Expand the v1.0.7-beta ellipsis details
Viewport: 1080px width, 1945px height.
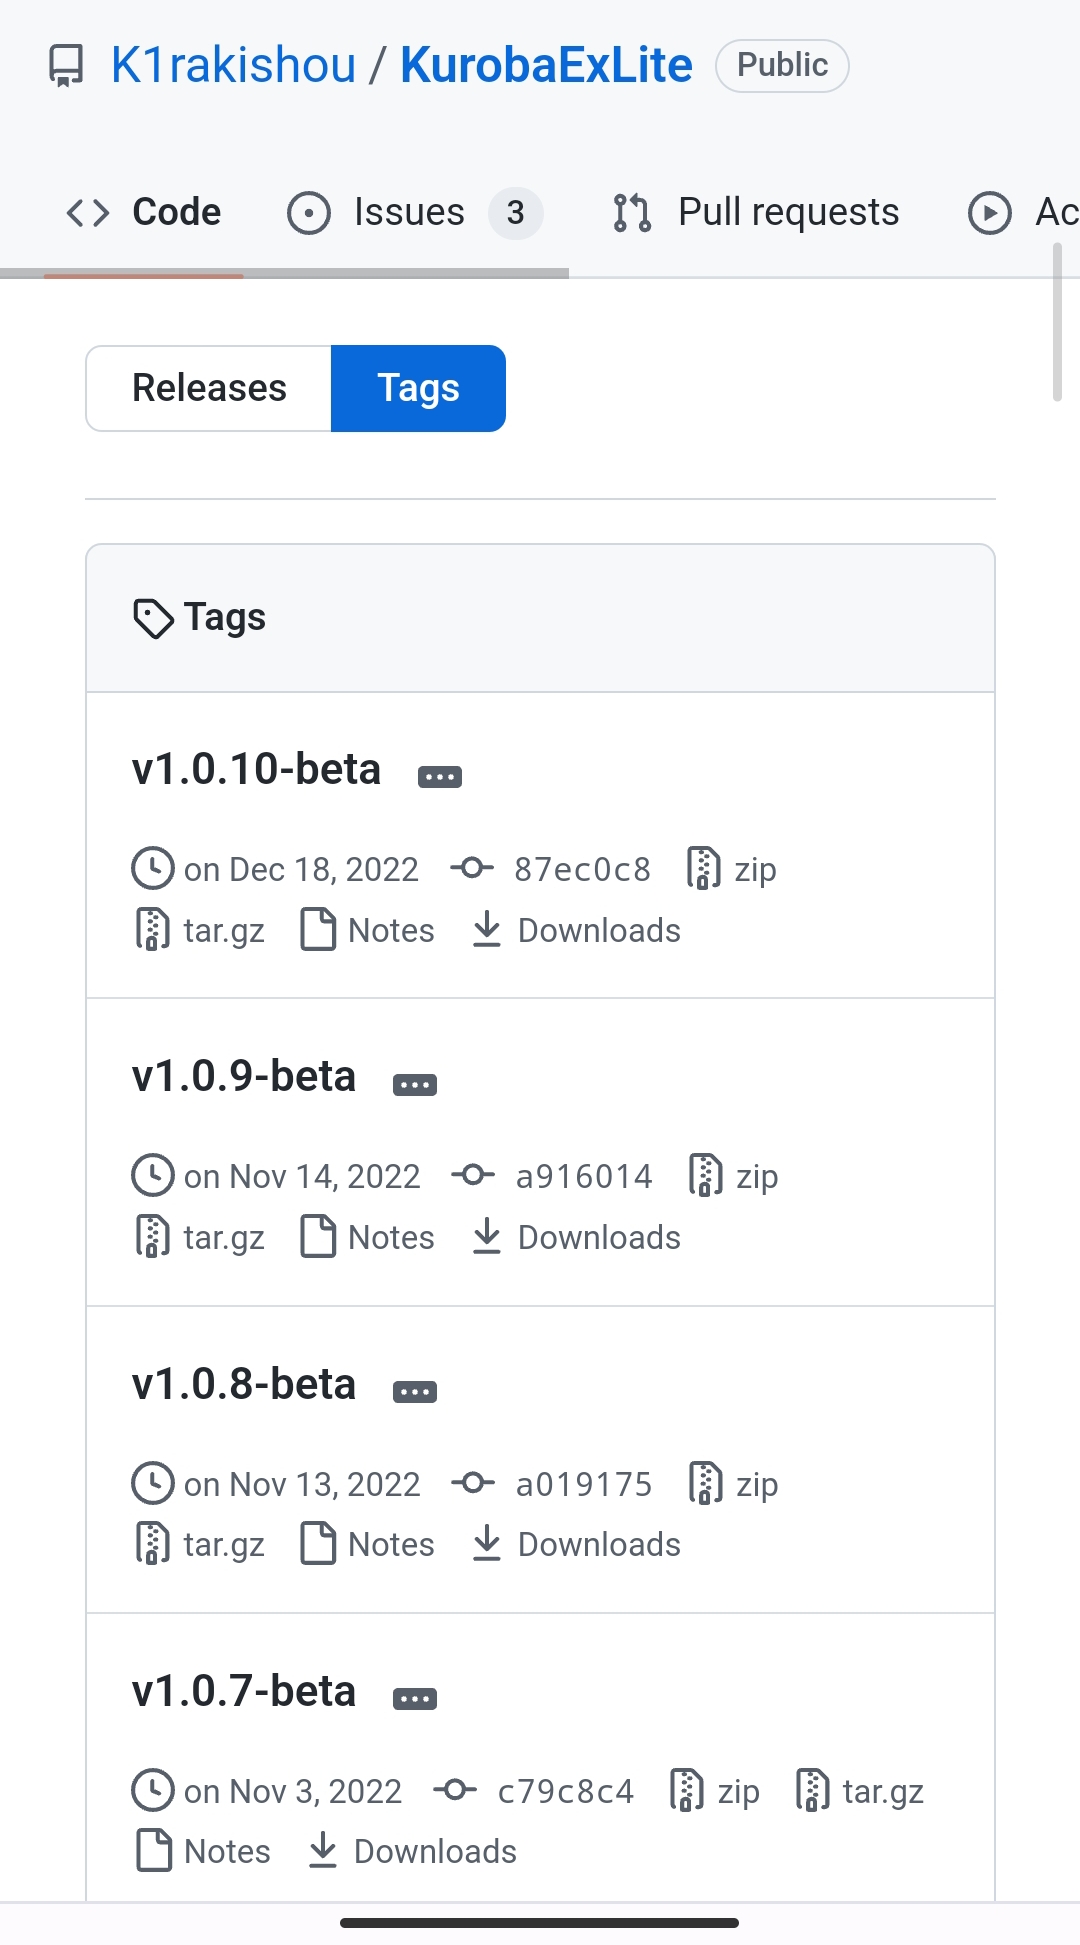[415, 1699]
